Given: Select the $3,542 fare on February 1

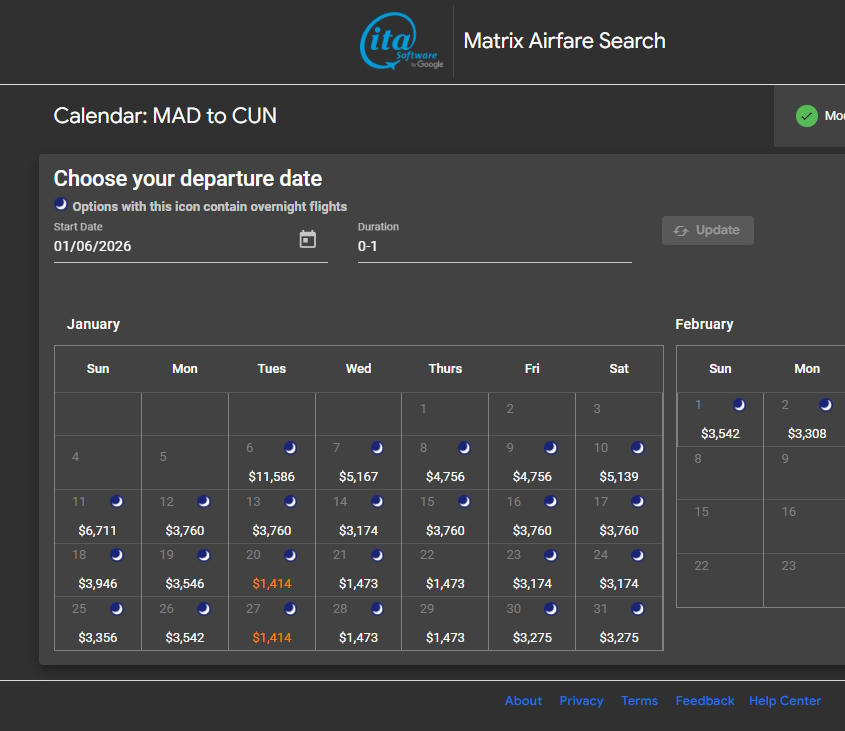Looking at the screenshot, I should (x=720, y=433).
